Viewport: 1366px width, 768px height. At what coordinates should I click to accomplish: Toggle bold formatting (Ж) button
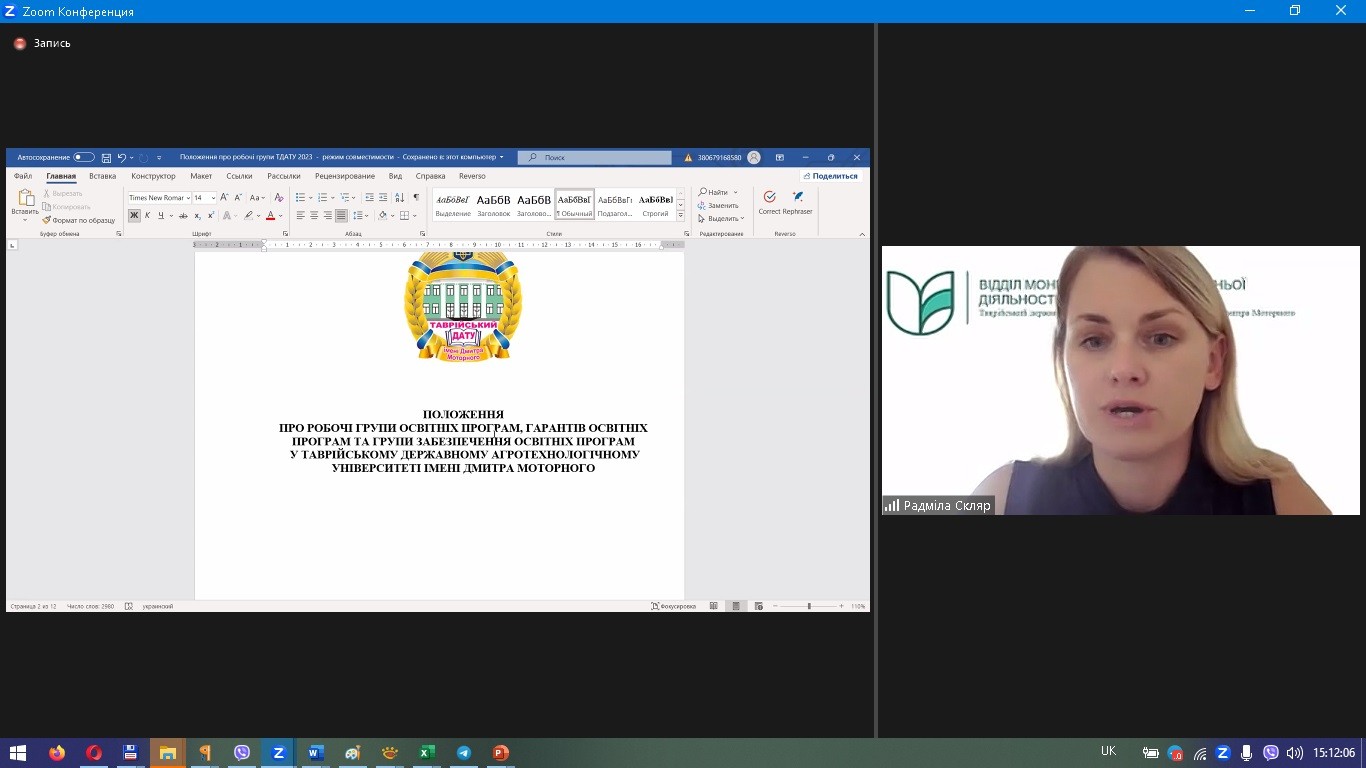click(x=134, y=215)
